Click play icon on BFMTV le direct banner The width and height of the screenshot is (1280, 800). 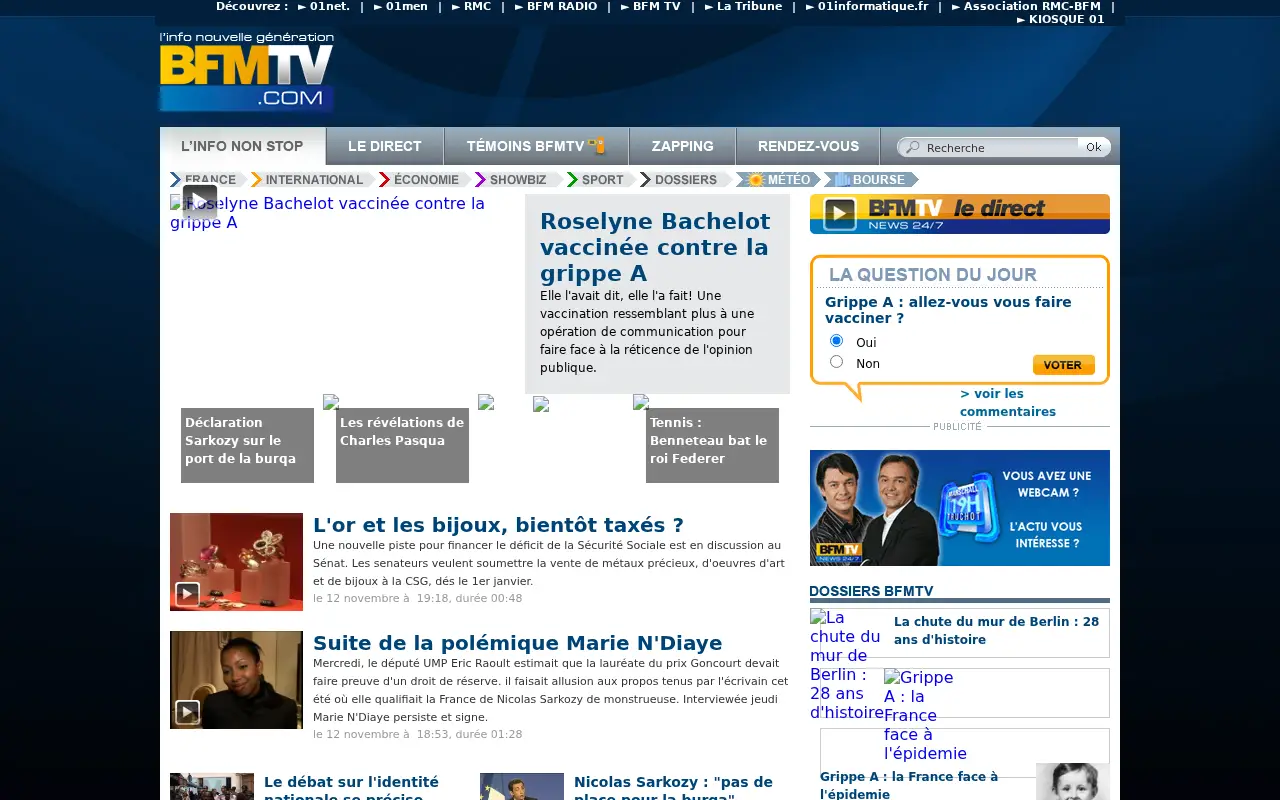point(839,214)
